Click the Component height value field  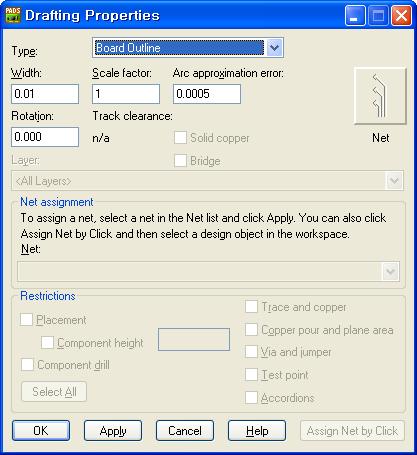pyautogui.click(x=194, y=339)
